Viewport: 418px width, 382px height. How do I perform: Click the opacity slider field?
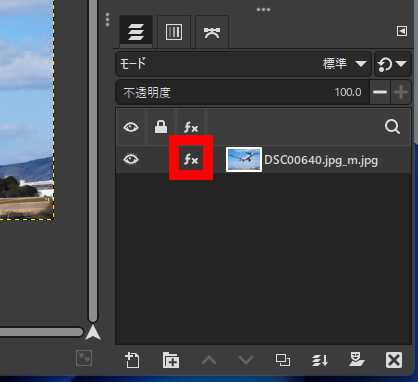click(x=243, y=92)
